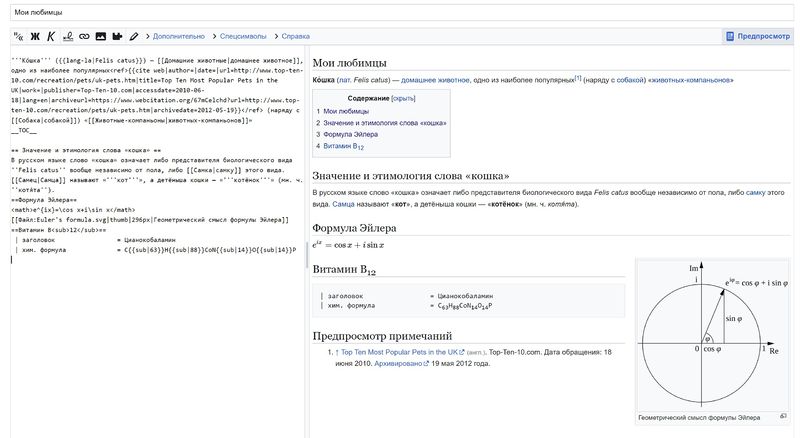Go to Формула Эйлера in contents
This screenshot has width=800, height=438.
[351, 134]
